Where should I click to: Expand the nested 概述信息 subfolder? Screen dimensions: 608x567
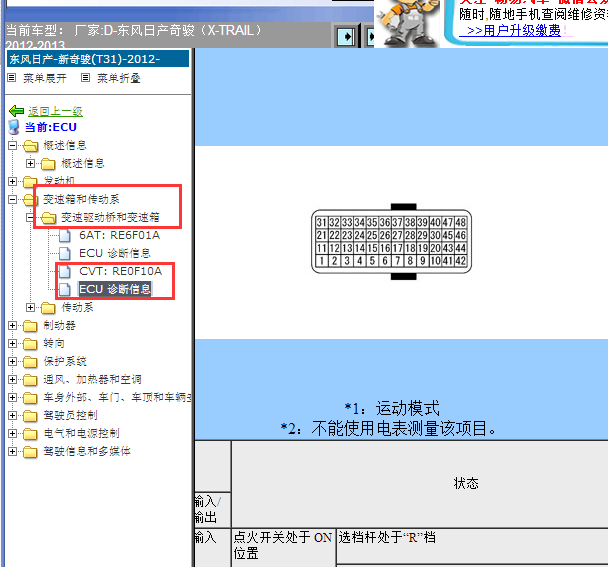[x=30, y=163]
